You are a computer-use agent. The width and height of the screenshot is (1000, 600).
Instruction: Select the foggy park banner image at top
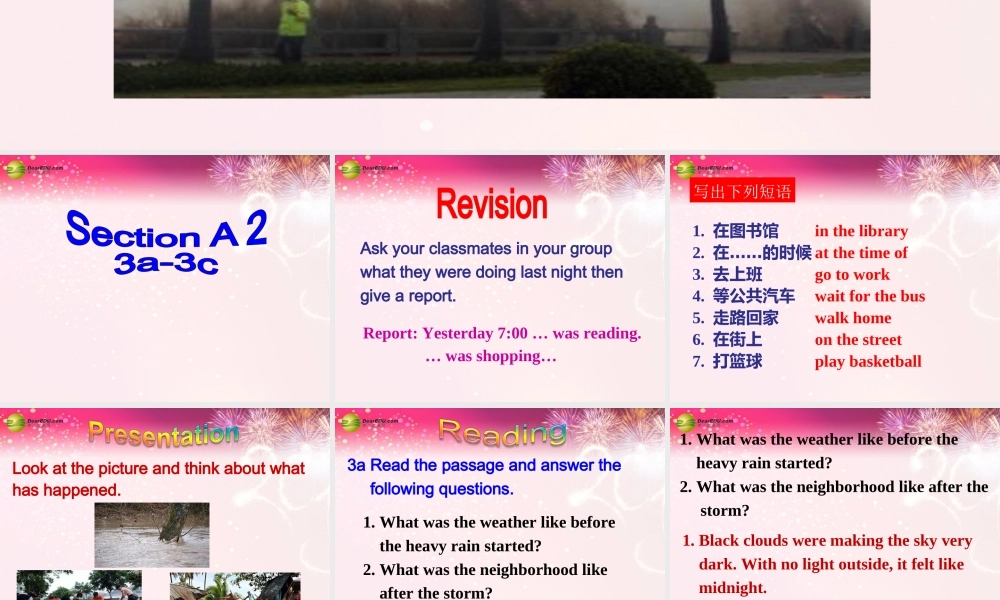click(x=491, y=48)
